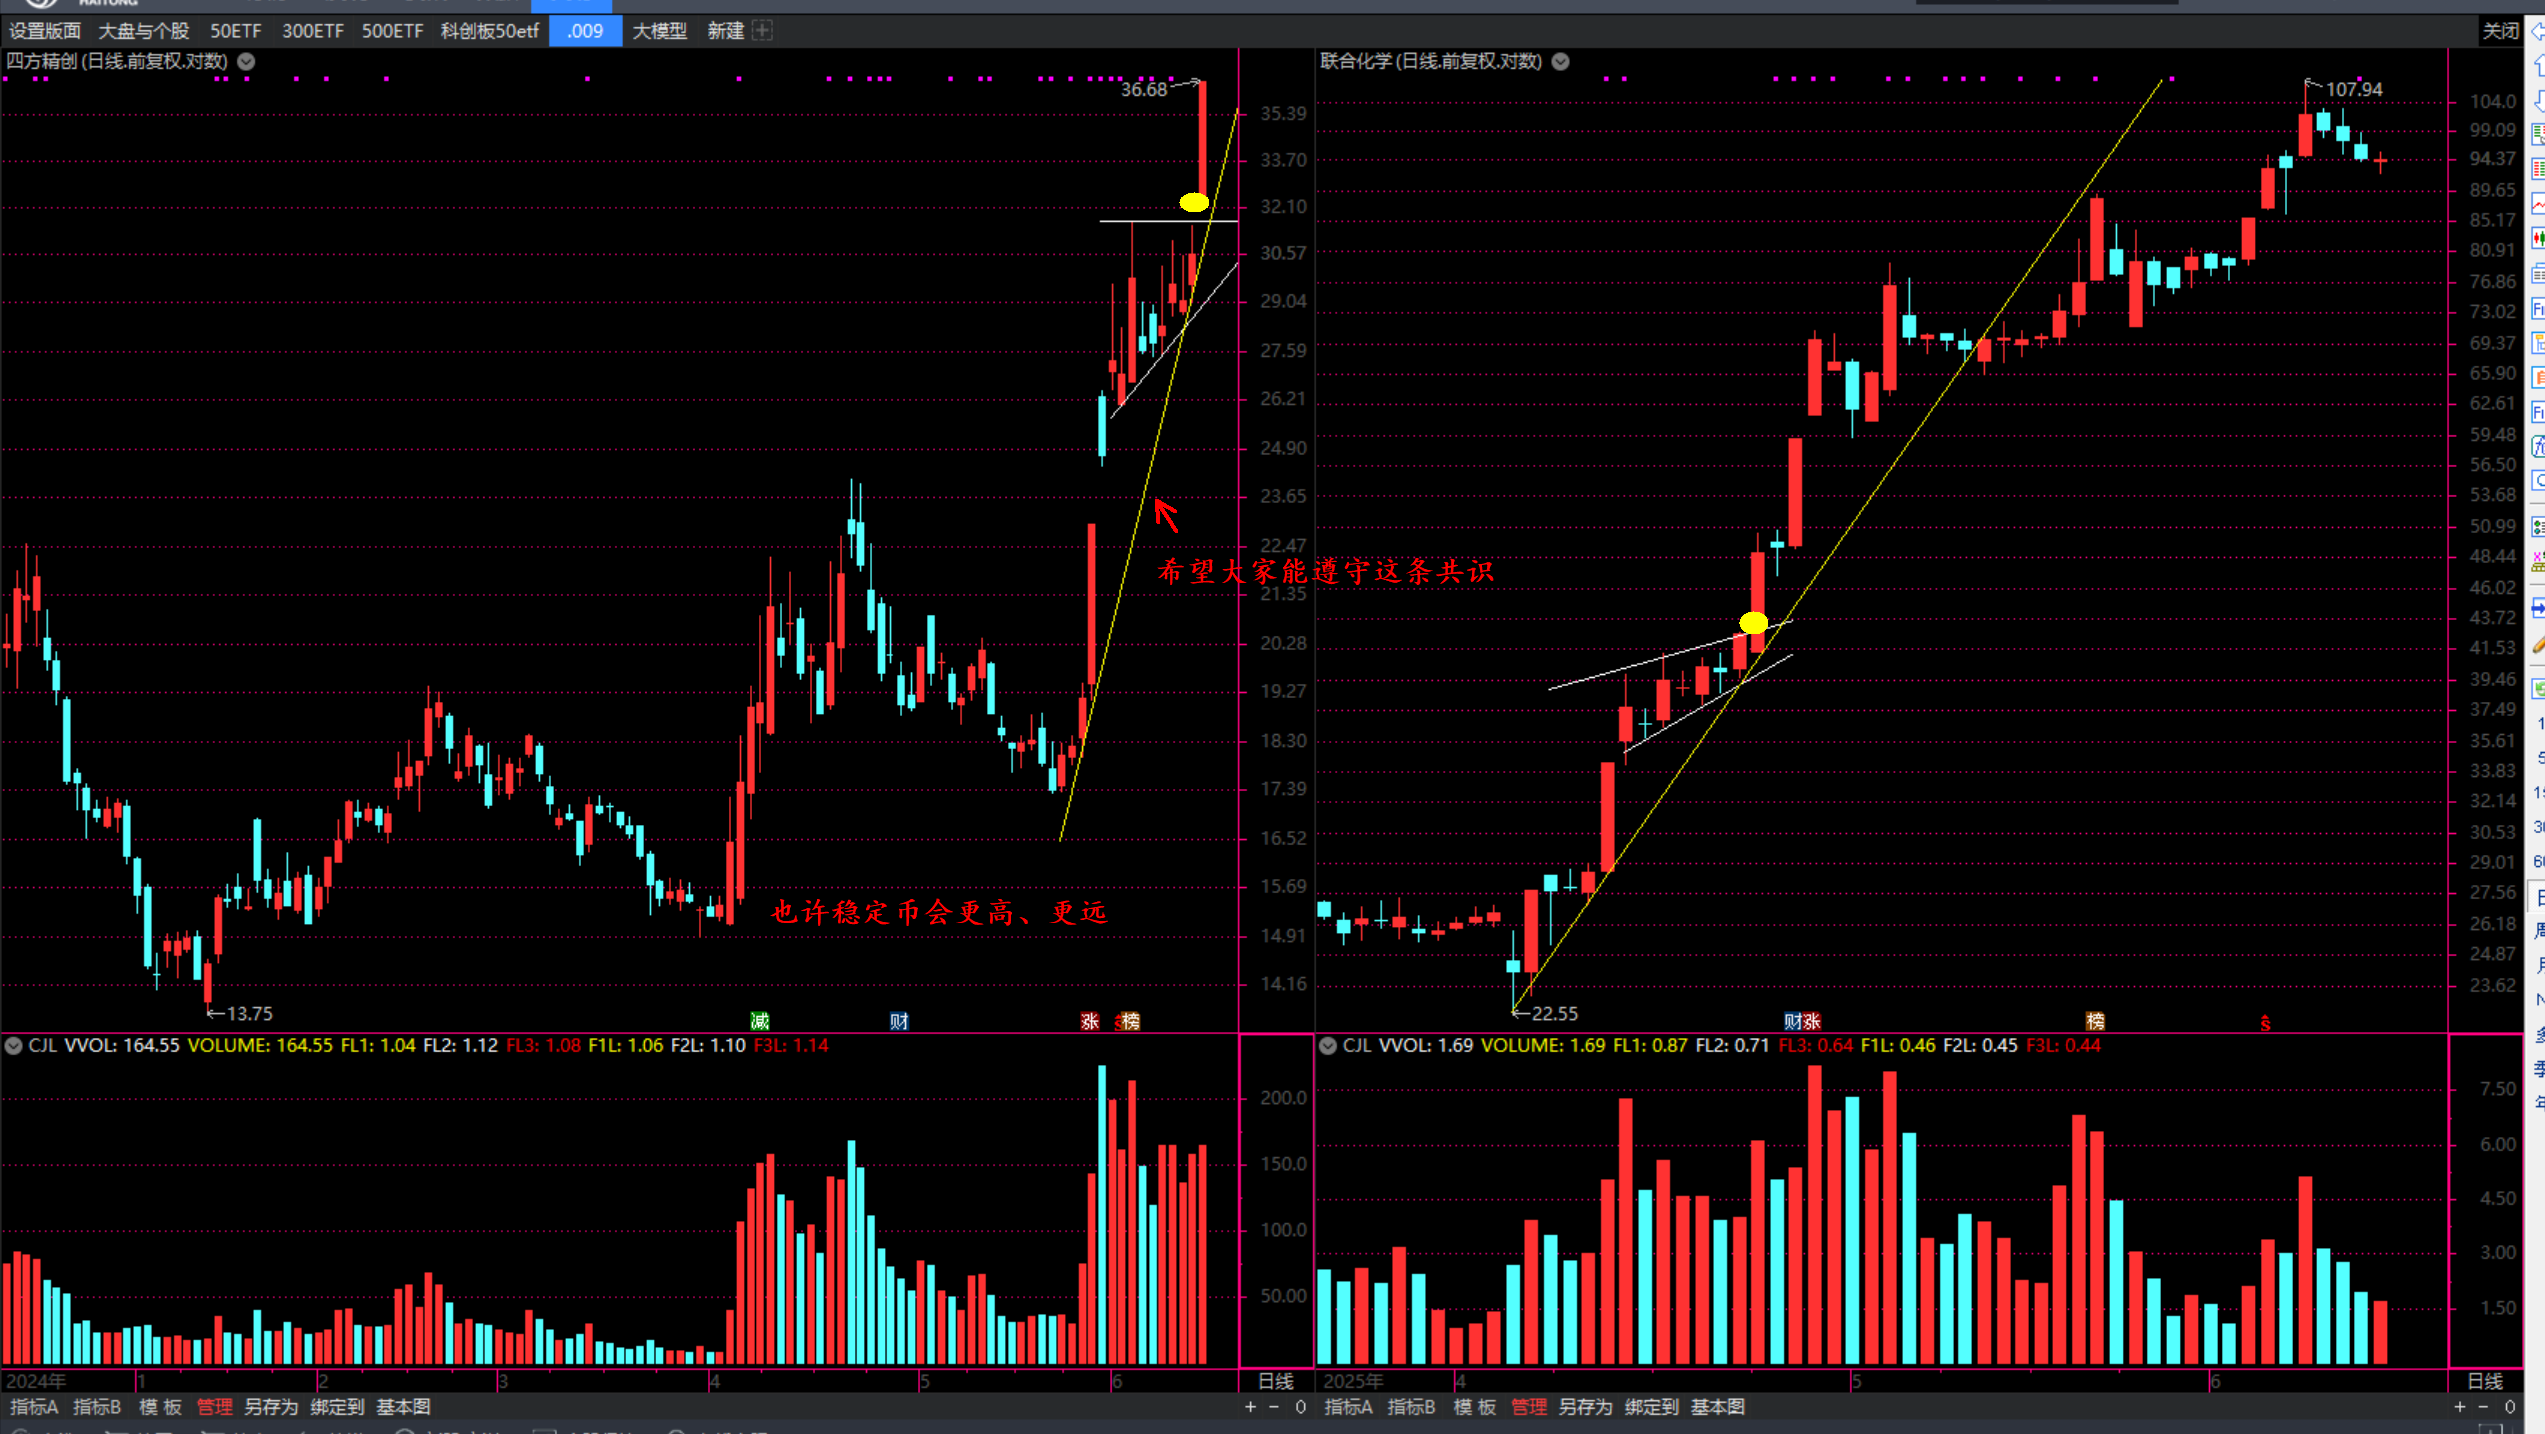Click the 涨 marker on left chart
2545x1434 pixels.
1090,1021
